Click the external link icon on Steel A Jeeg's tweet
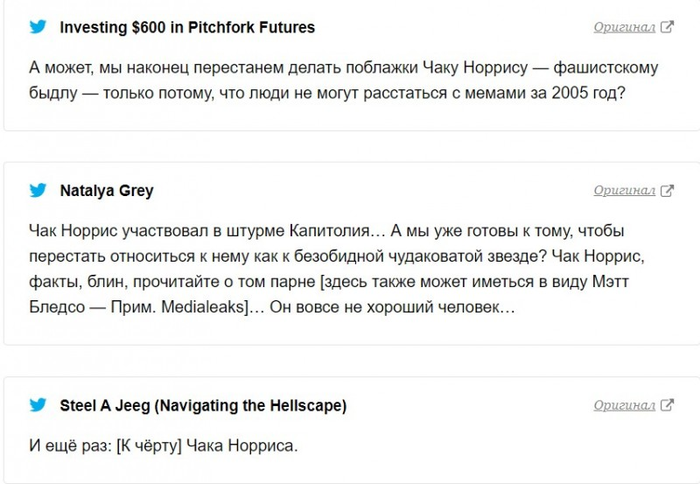 pyautogui.click(x=667, y=405)
